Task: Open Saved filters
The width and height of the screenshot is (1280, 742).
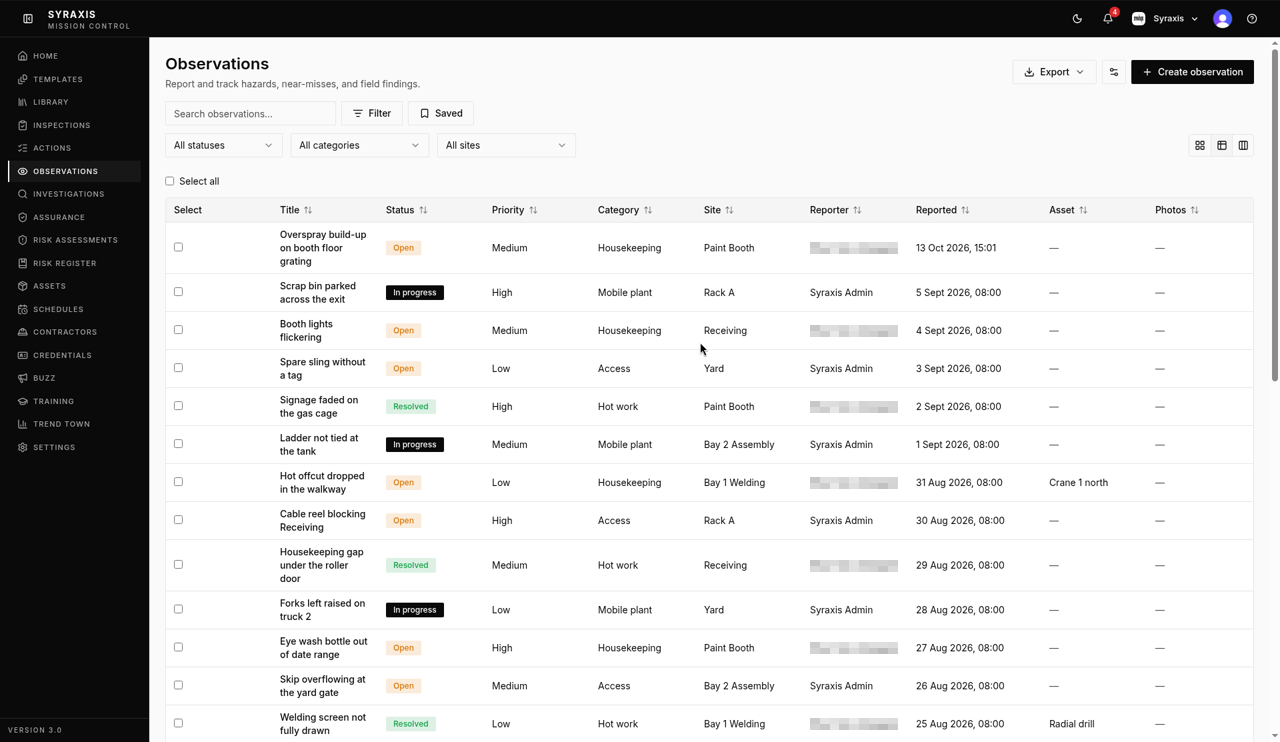Action: click(441, 113)
